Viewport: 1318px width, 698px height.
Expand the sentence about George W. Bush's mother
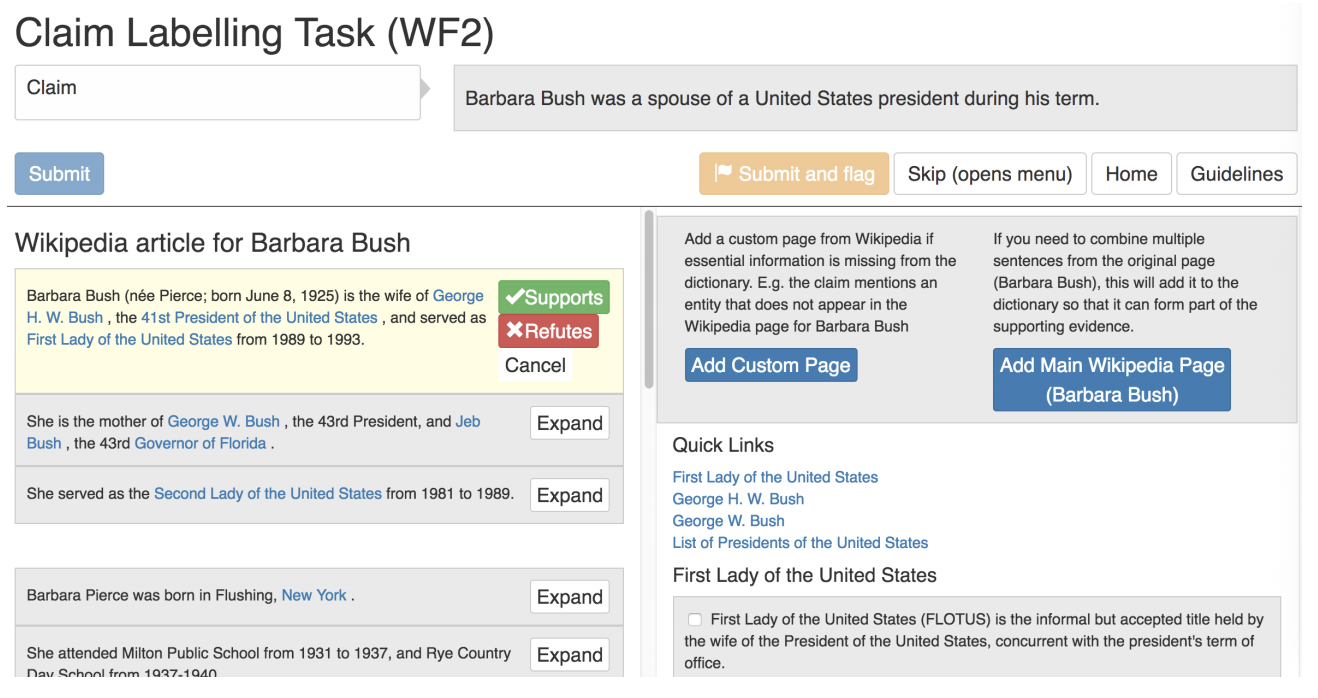click(x=569, y=423)
